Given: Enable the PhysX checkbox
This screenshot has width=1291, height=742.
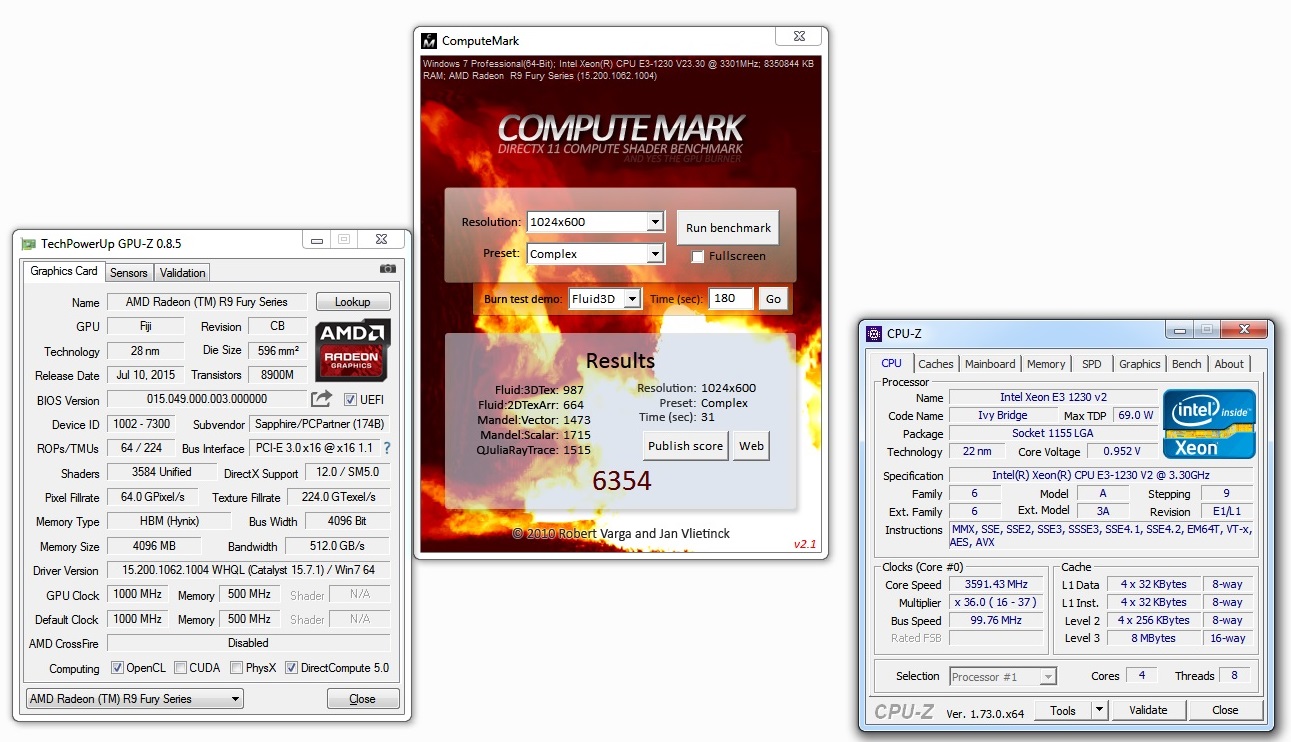Looking at the screenshot, I should point(236,668).
